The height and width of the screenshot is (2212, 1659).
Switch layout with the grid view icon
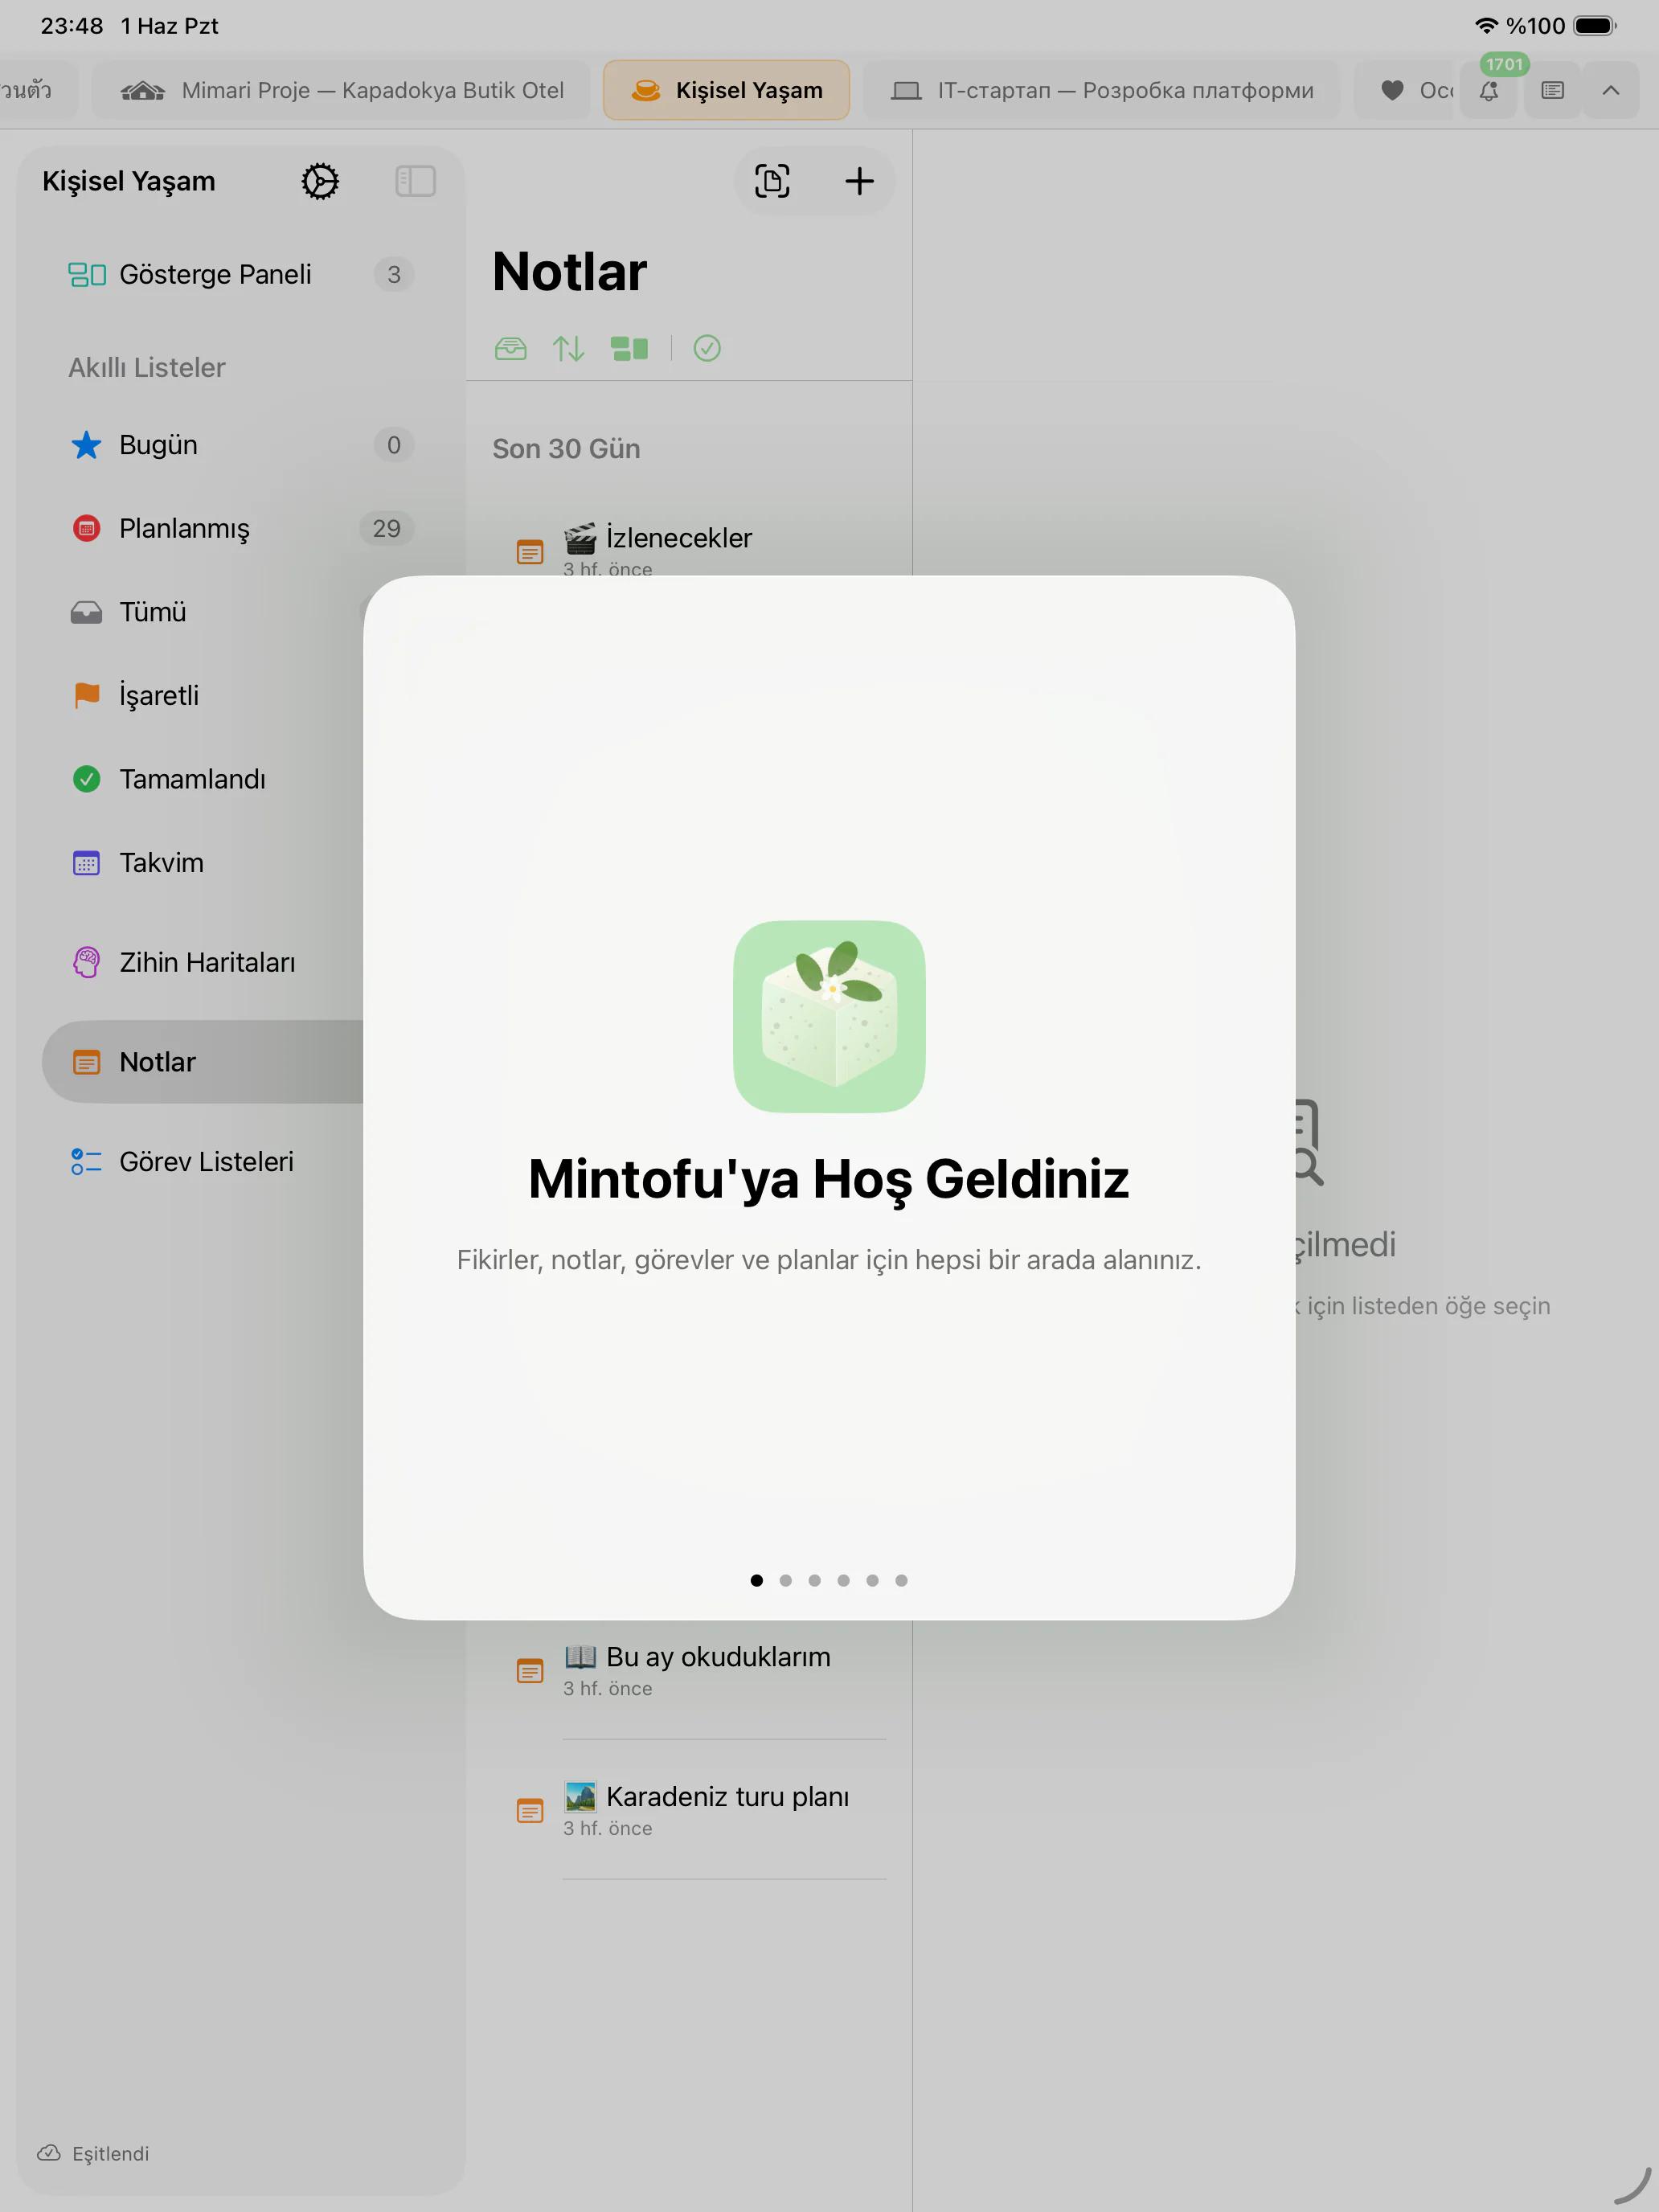(x=629, y=348)
